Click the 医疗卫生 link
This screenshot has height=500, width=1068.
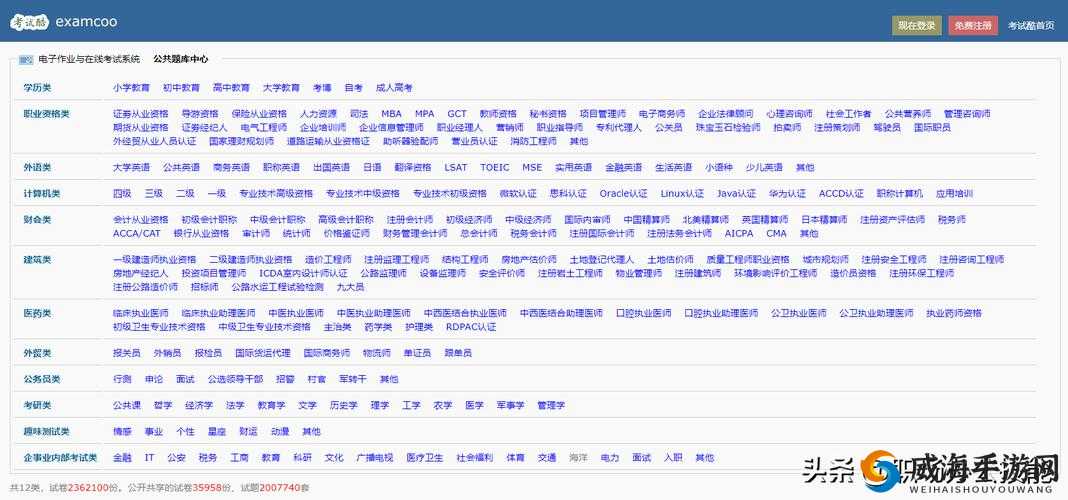coord(425,458)
